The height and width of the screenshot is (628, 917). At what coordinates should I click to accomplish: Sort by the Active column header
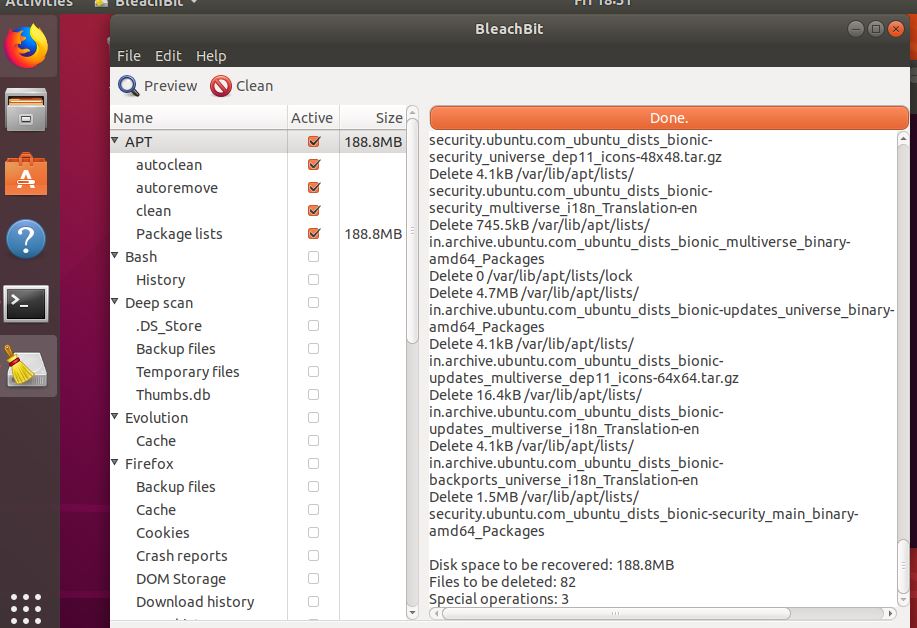click(x=312, y=118)
